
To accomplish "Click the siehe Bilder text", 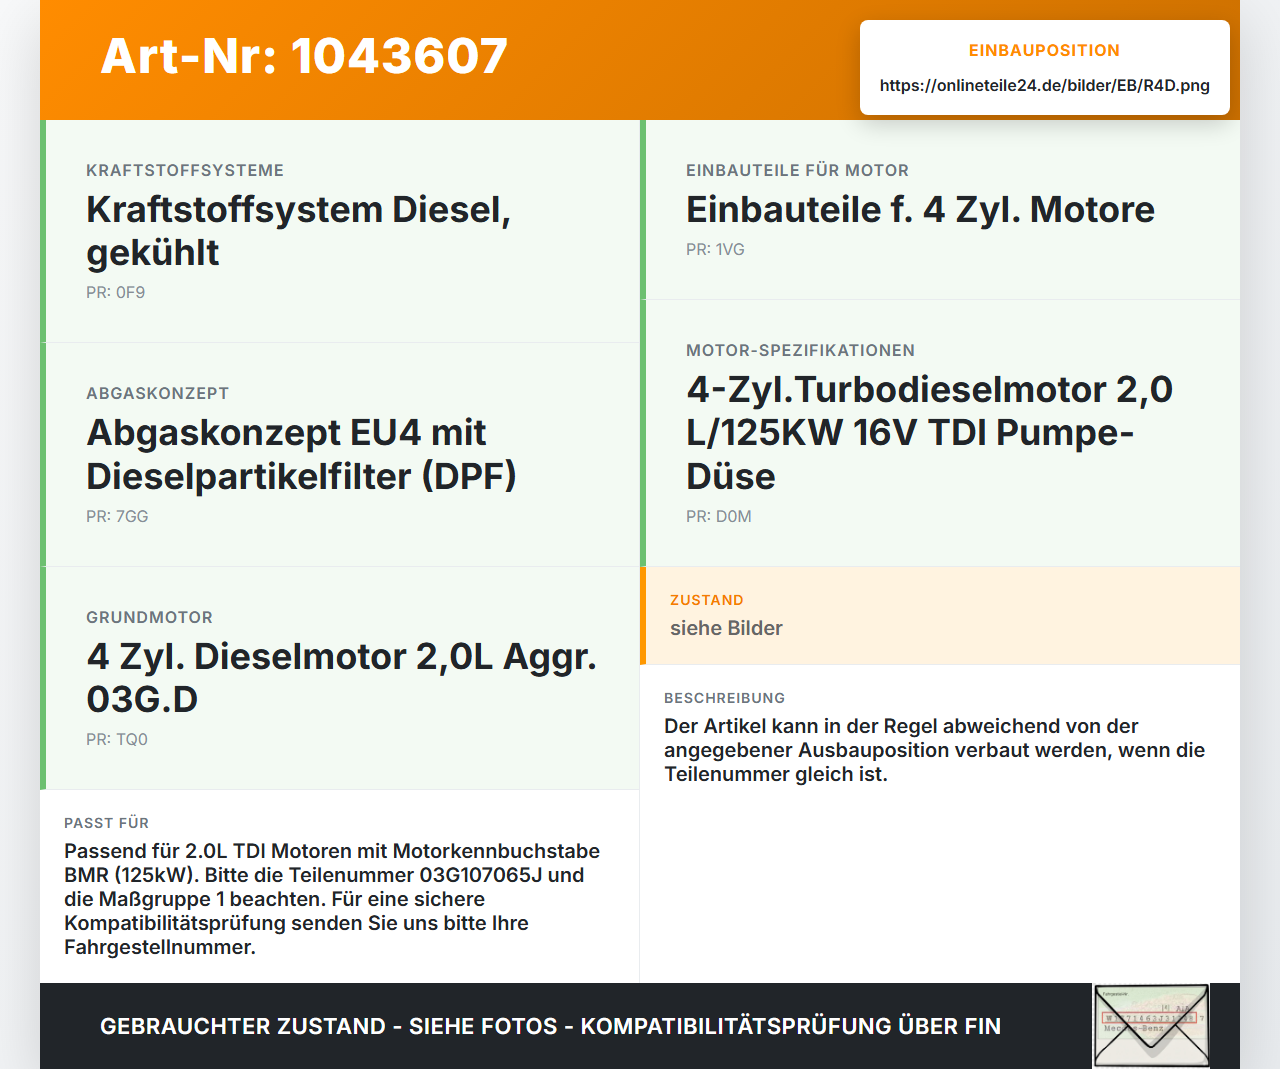I will [x=726, y=629].
